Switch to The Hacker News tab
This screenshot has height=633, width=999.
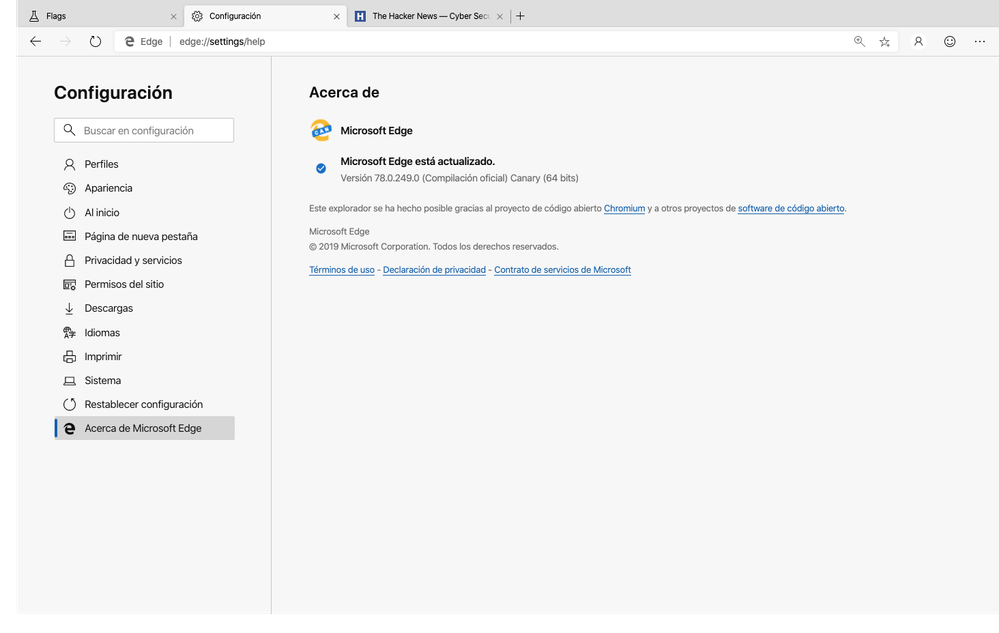[428, 16]
